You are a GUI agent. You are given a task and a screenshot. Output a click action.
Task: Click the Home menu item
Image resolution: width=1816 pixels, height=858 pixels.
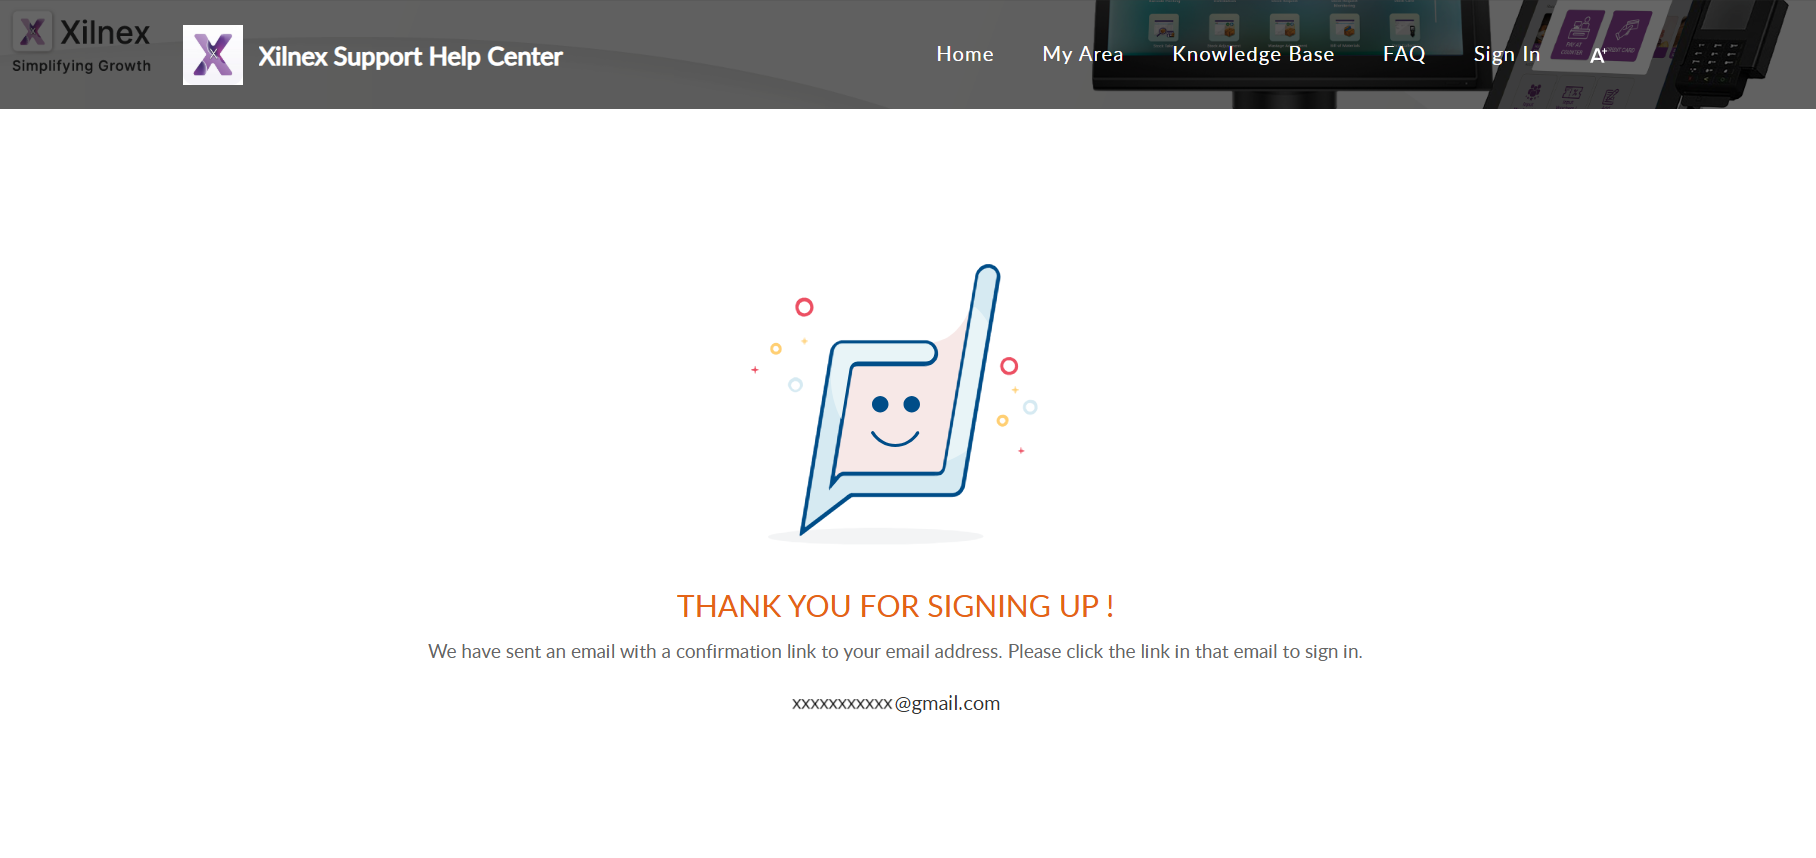click(x=964, y=54)
